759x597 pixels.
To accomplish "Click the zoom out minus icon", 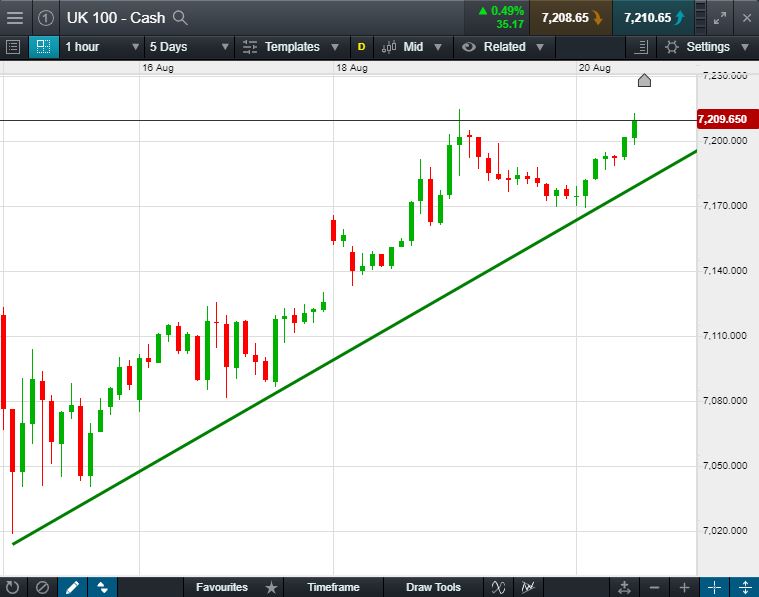I will pyautogui.click(x=654, y=587).
